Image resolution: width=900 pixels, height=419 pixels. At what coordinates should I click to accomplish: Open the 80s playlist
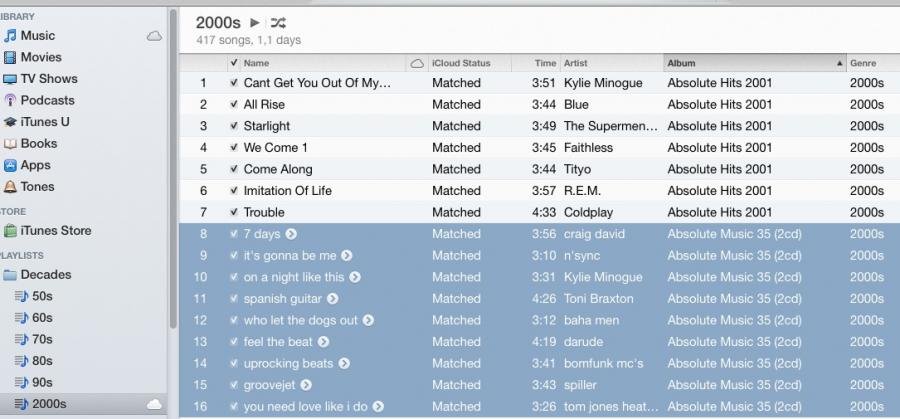click(42, 361)
